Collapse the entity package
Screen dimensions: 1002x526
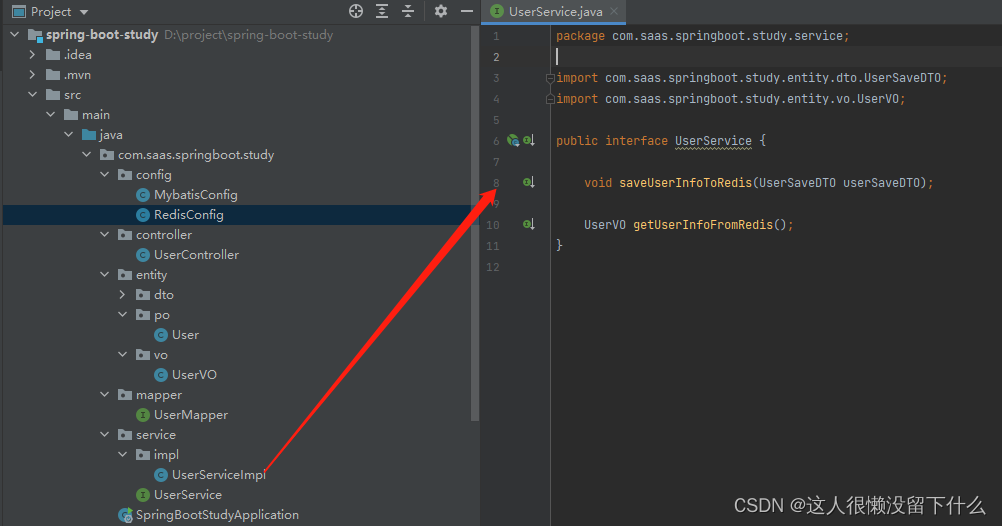pos(104,275)
